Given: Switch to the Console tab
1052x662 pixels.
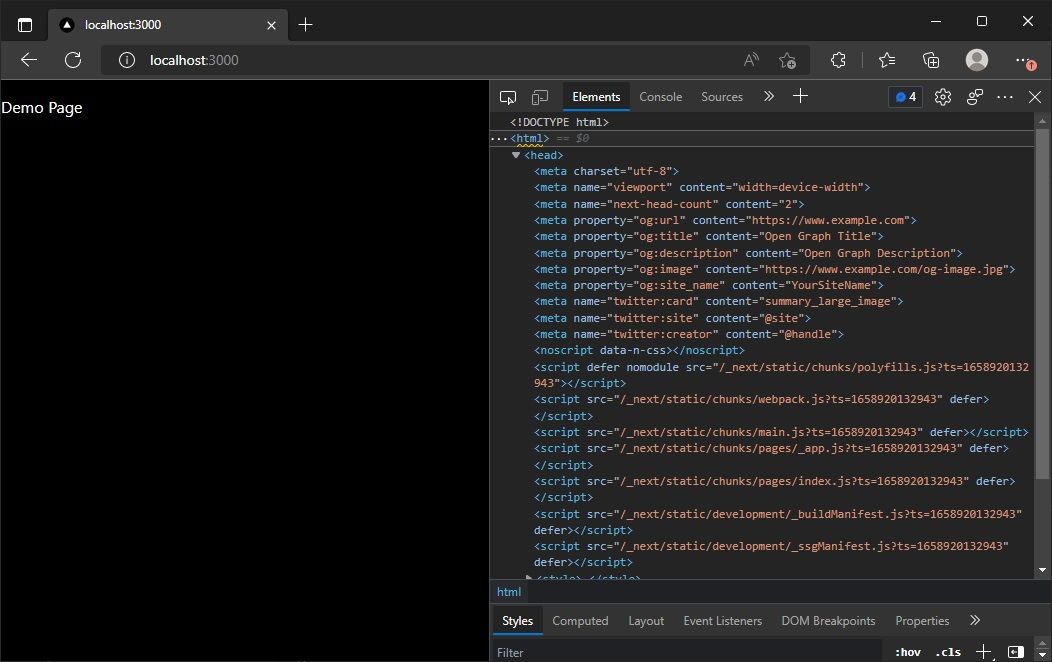Looking at the screenshot, I should tap(660, 96).
